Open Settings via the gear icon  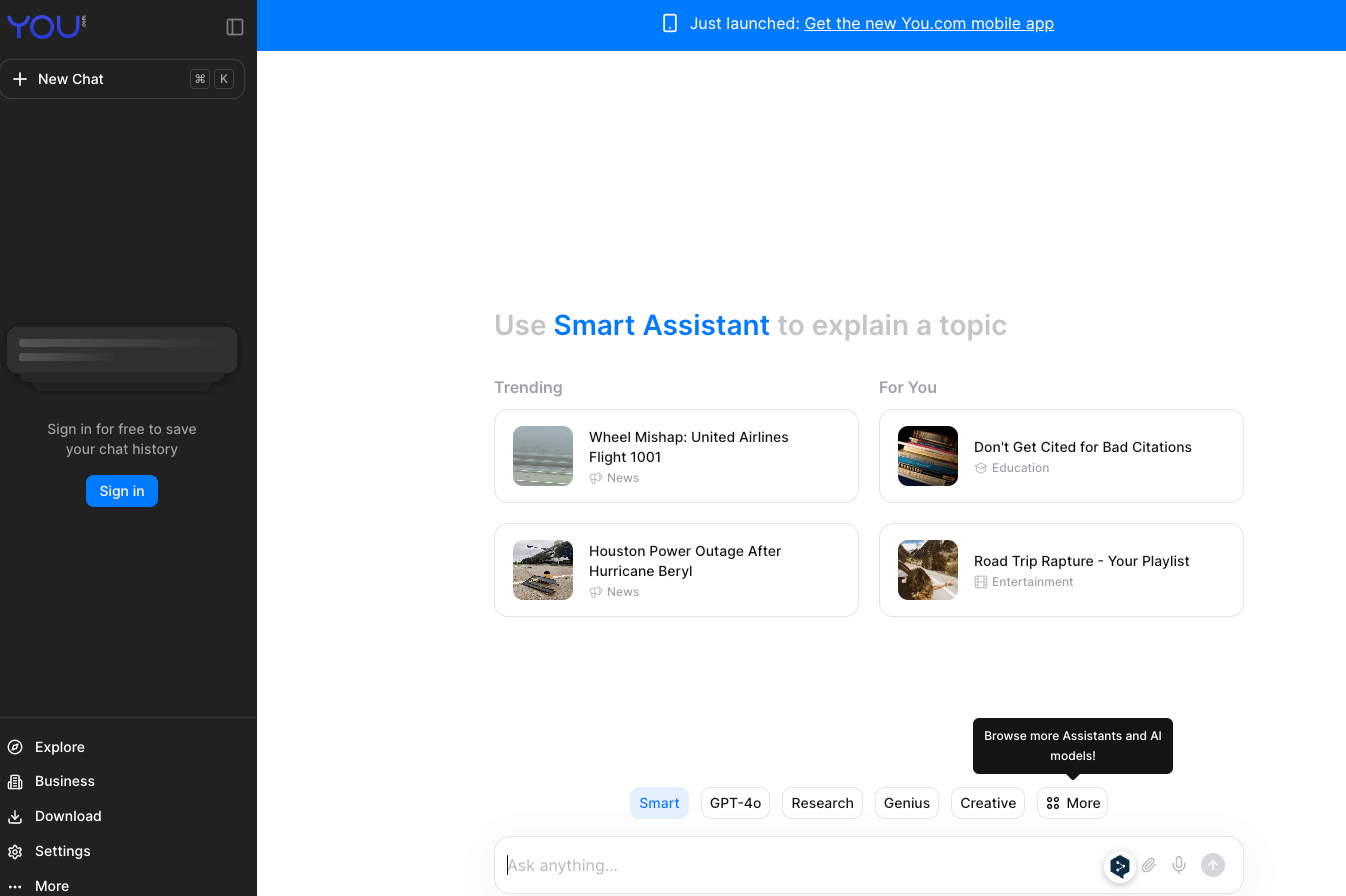coord(13,851)
